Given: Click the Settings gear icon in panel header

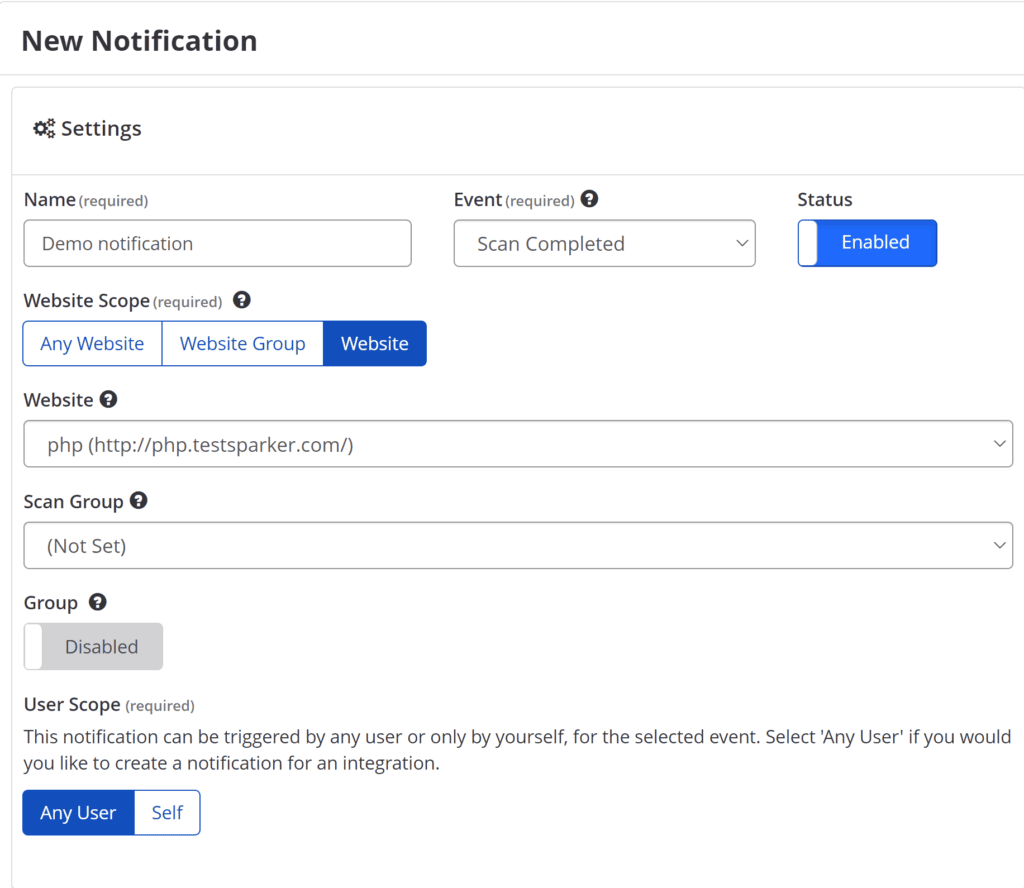Looking at the screenshot, I should click(44, 128).
